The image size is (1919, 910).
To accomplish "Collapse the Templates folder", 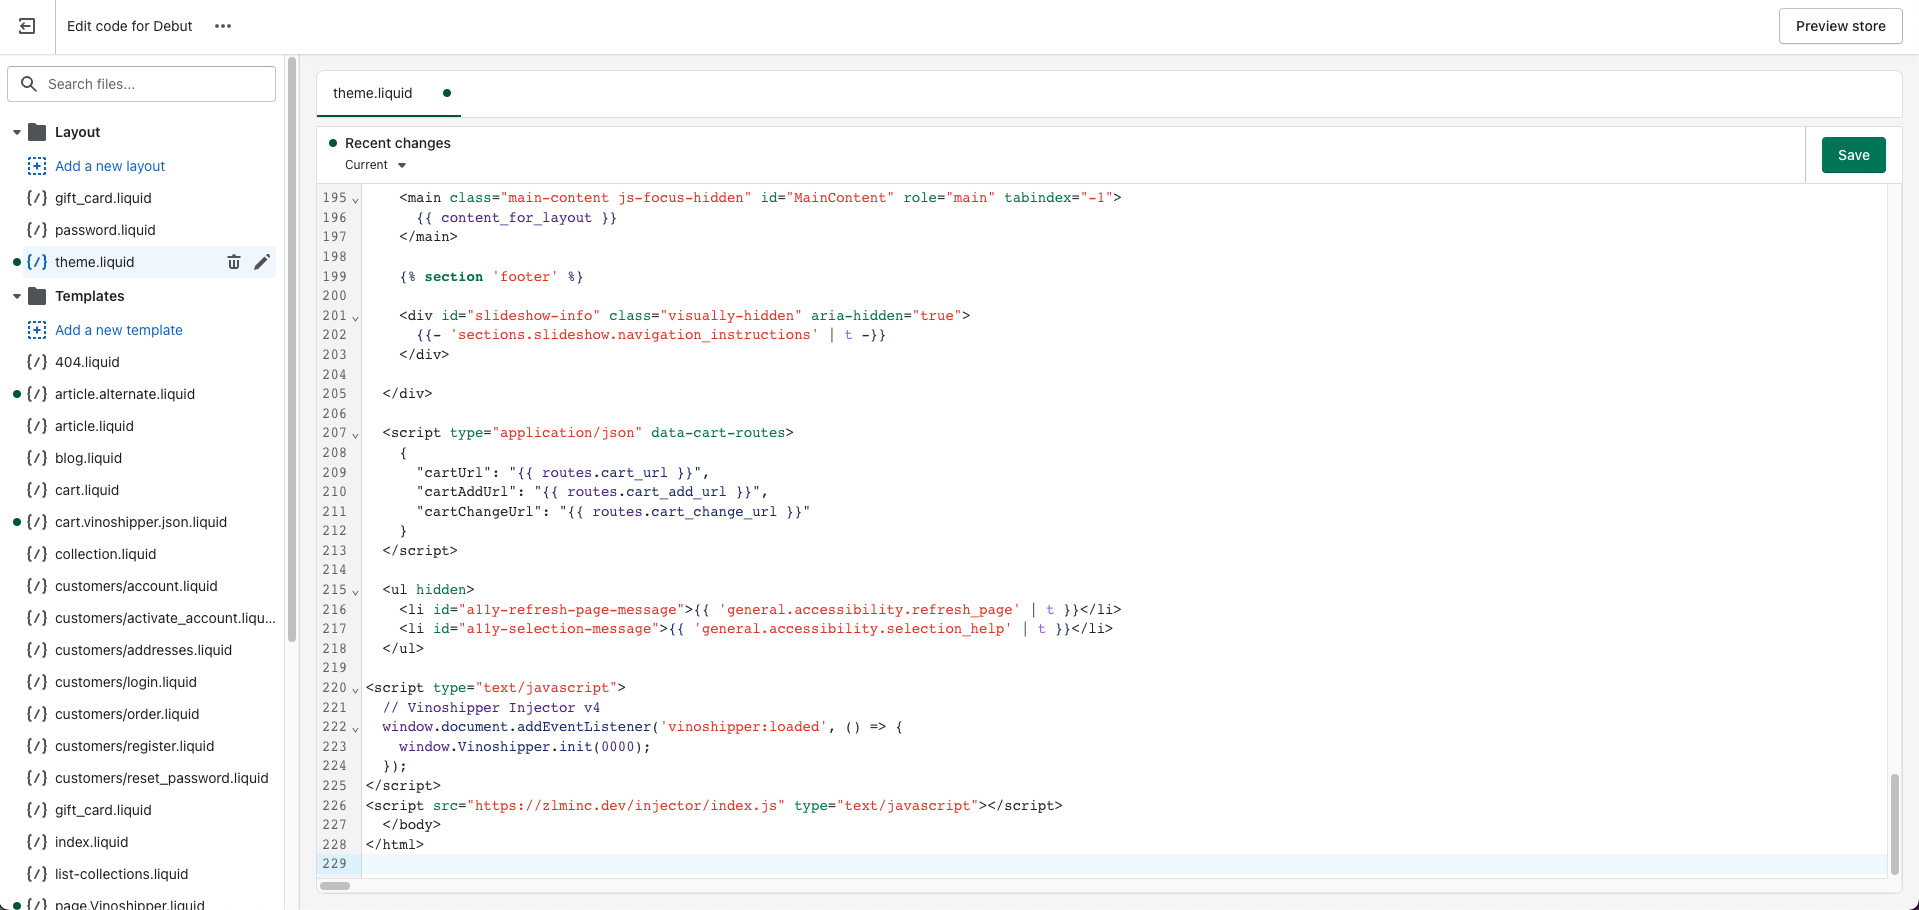I will pos(17,296).
